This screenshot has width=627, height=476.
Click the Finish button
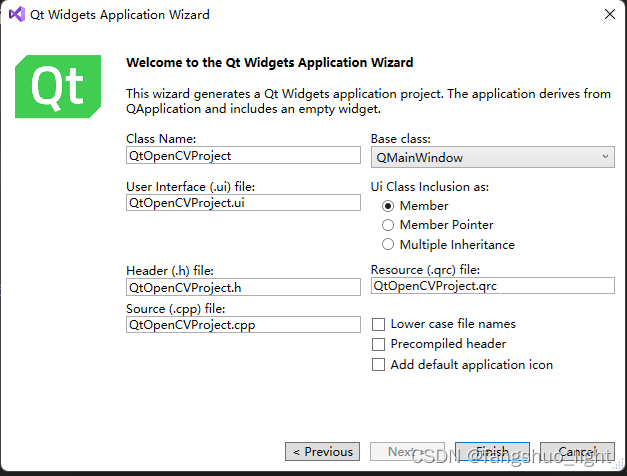[492, 452]
